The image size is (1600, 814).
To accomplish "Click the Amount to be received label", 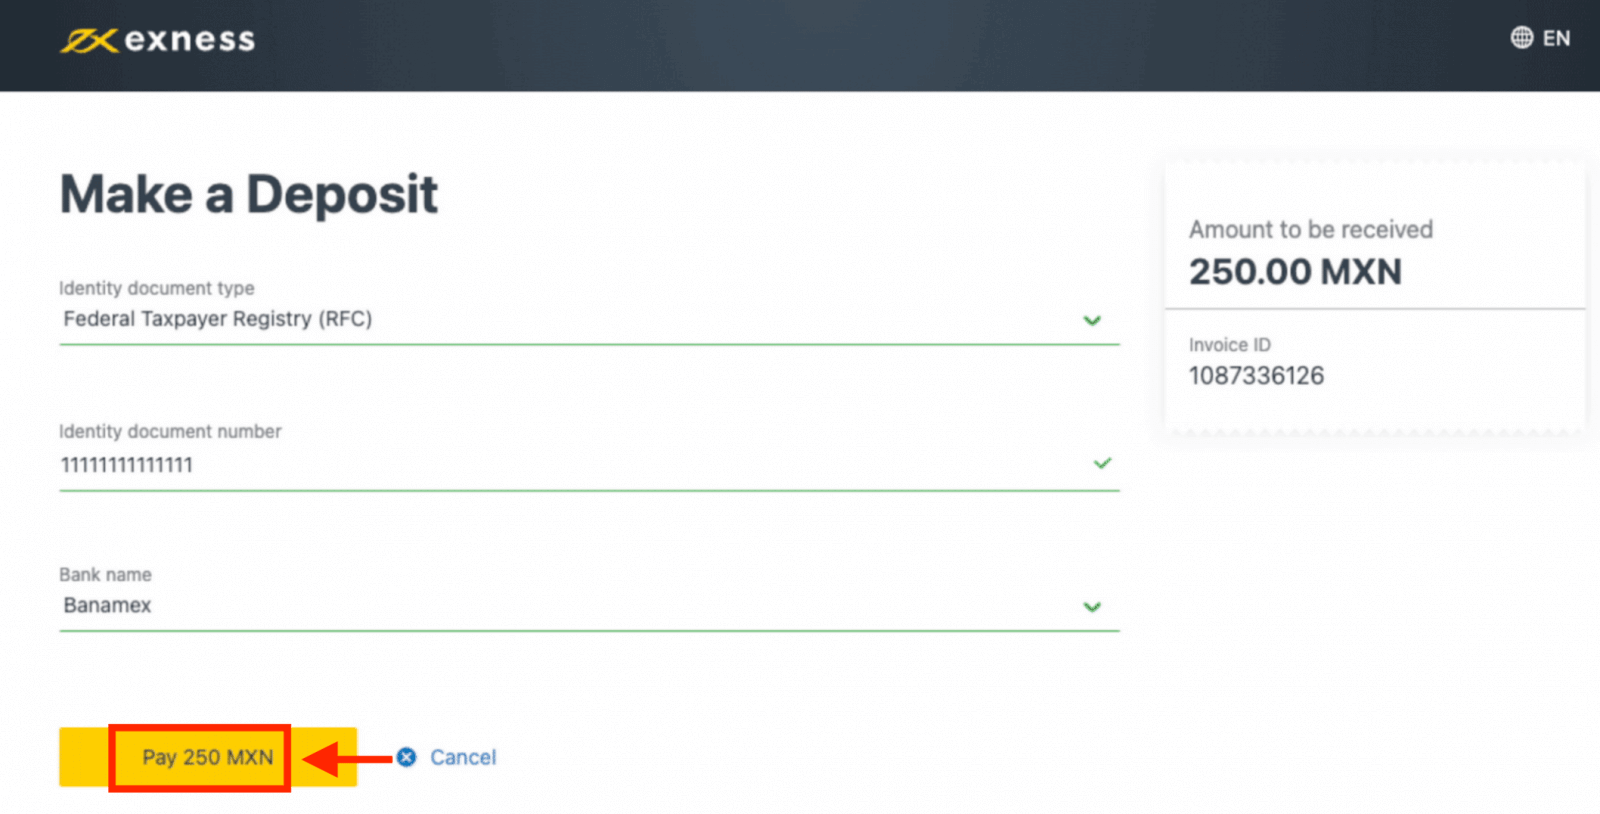I will coord(1310,230).
